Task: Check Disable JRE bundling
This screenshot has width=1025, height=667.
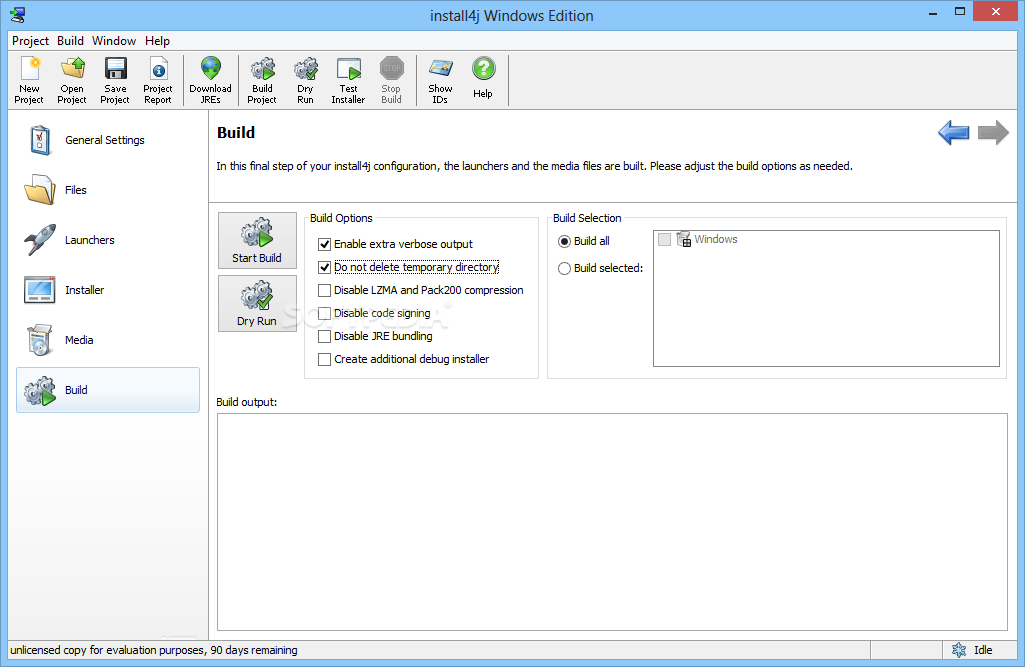Action: pyautogui.click(x=324, y=336)
